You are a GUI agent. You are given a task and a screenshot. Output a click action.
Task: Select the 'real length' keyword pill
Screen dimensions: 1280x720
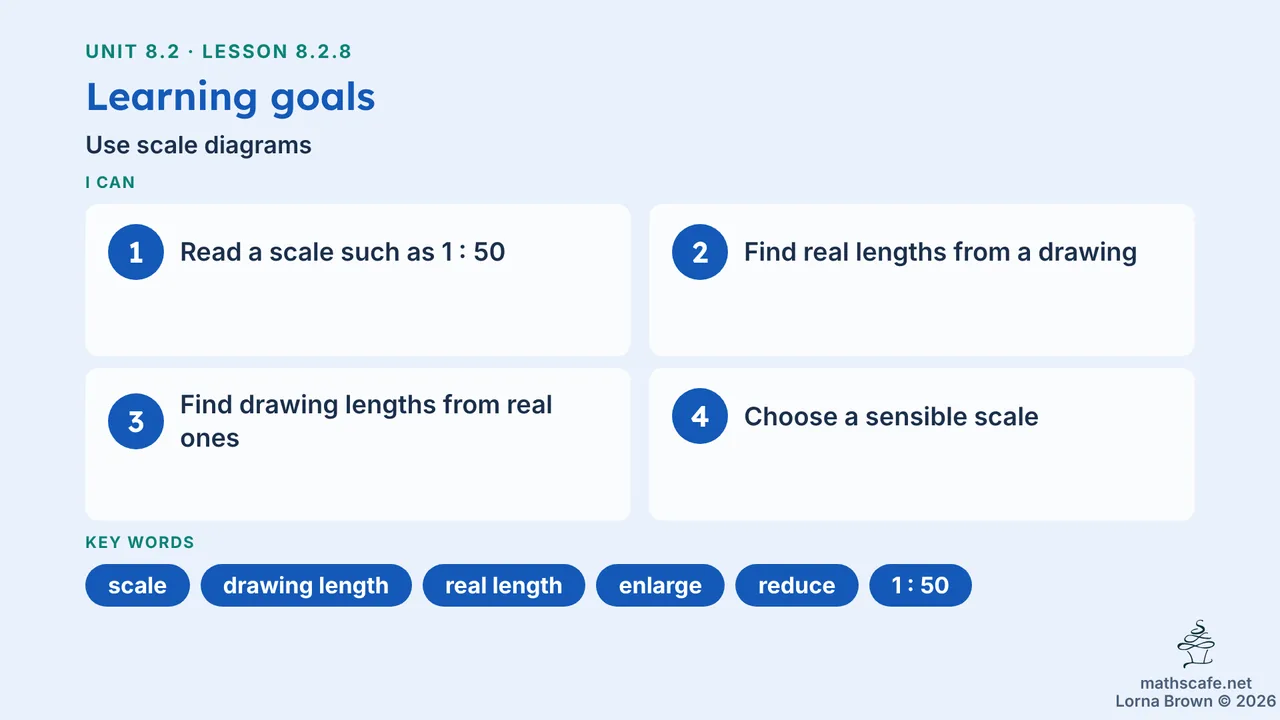tap(504, 585)
